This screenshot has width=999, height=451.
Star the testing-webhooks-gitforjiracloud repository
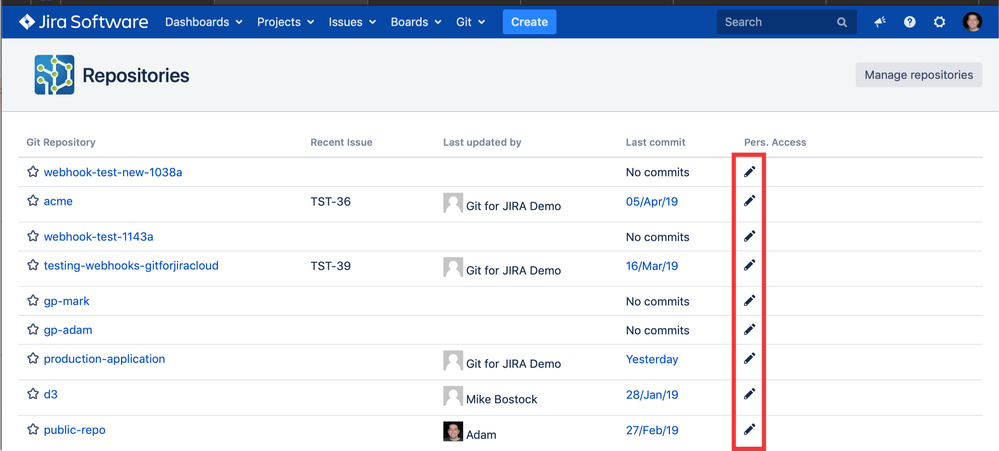(x=33, y=265)
